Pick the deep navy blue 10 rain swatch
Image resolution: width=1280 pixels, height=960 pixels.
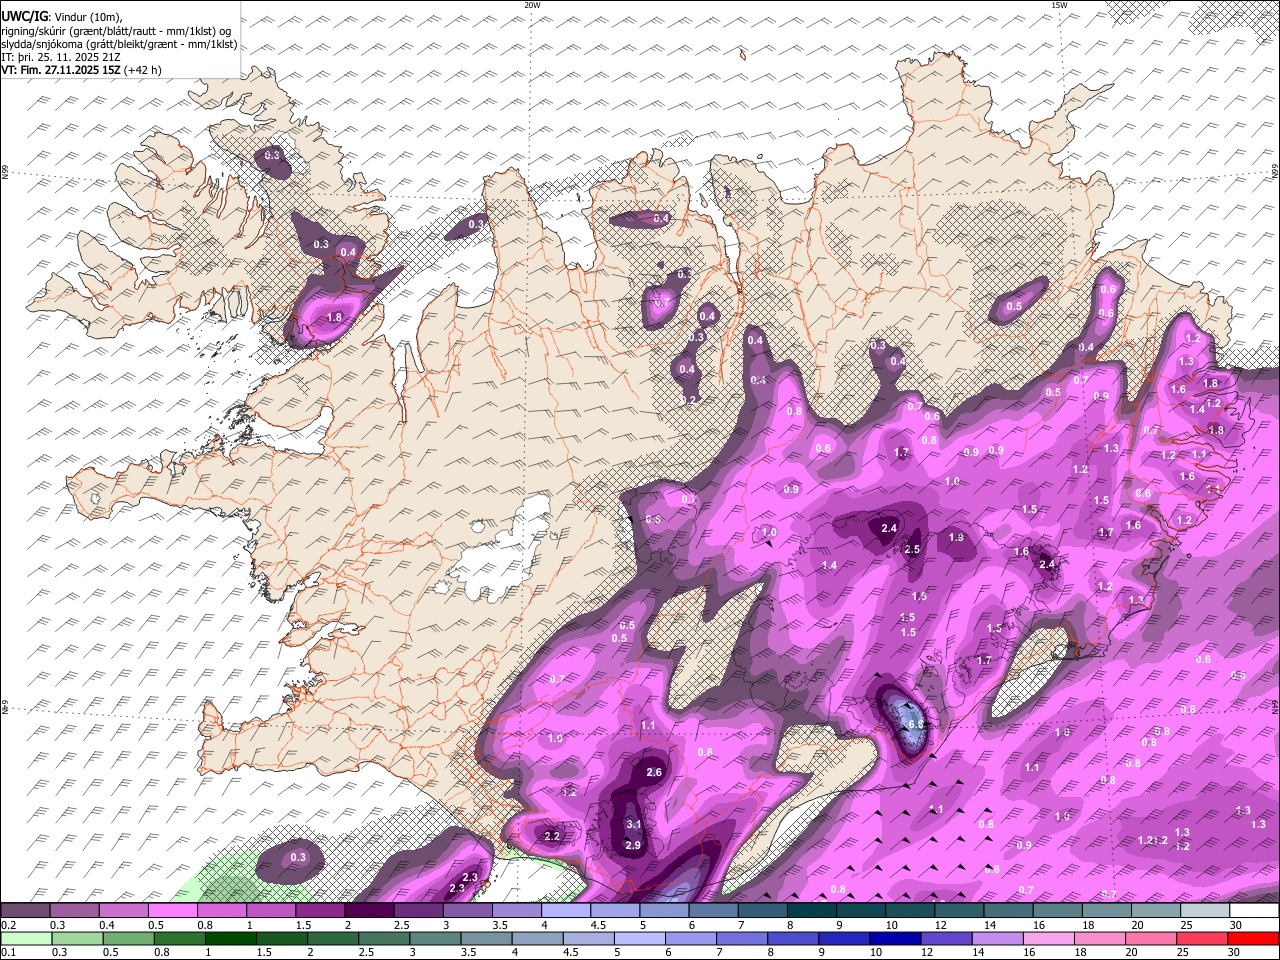tap(895, 939)
